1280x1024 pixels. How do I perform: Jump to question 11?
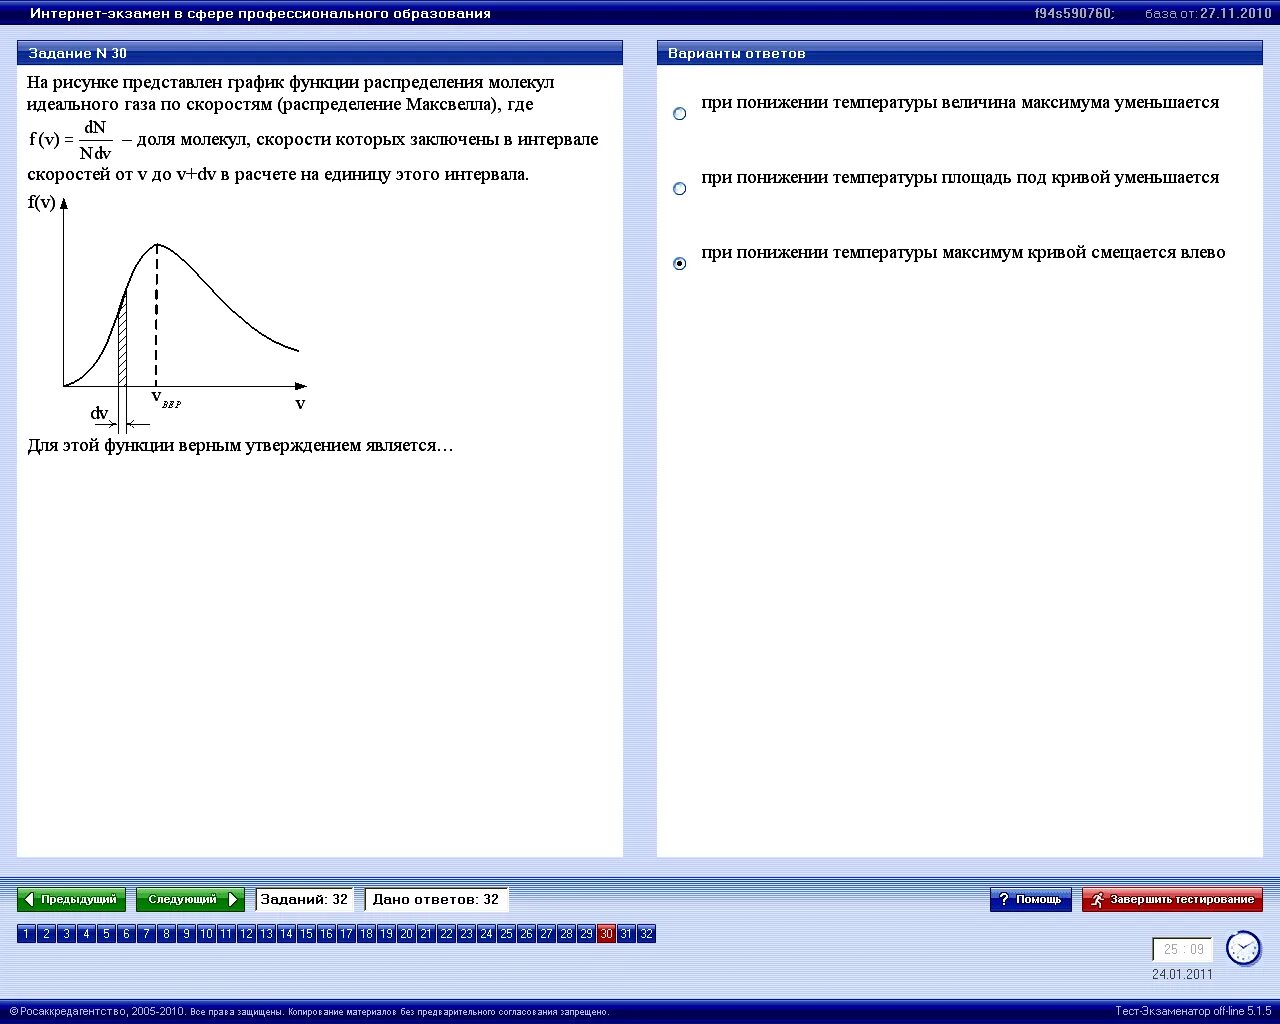click(226, 934)
